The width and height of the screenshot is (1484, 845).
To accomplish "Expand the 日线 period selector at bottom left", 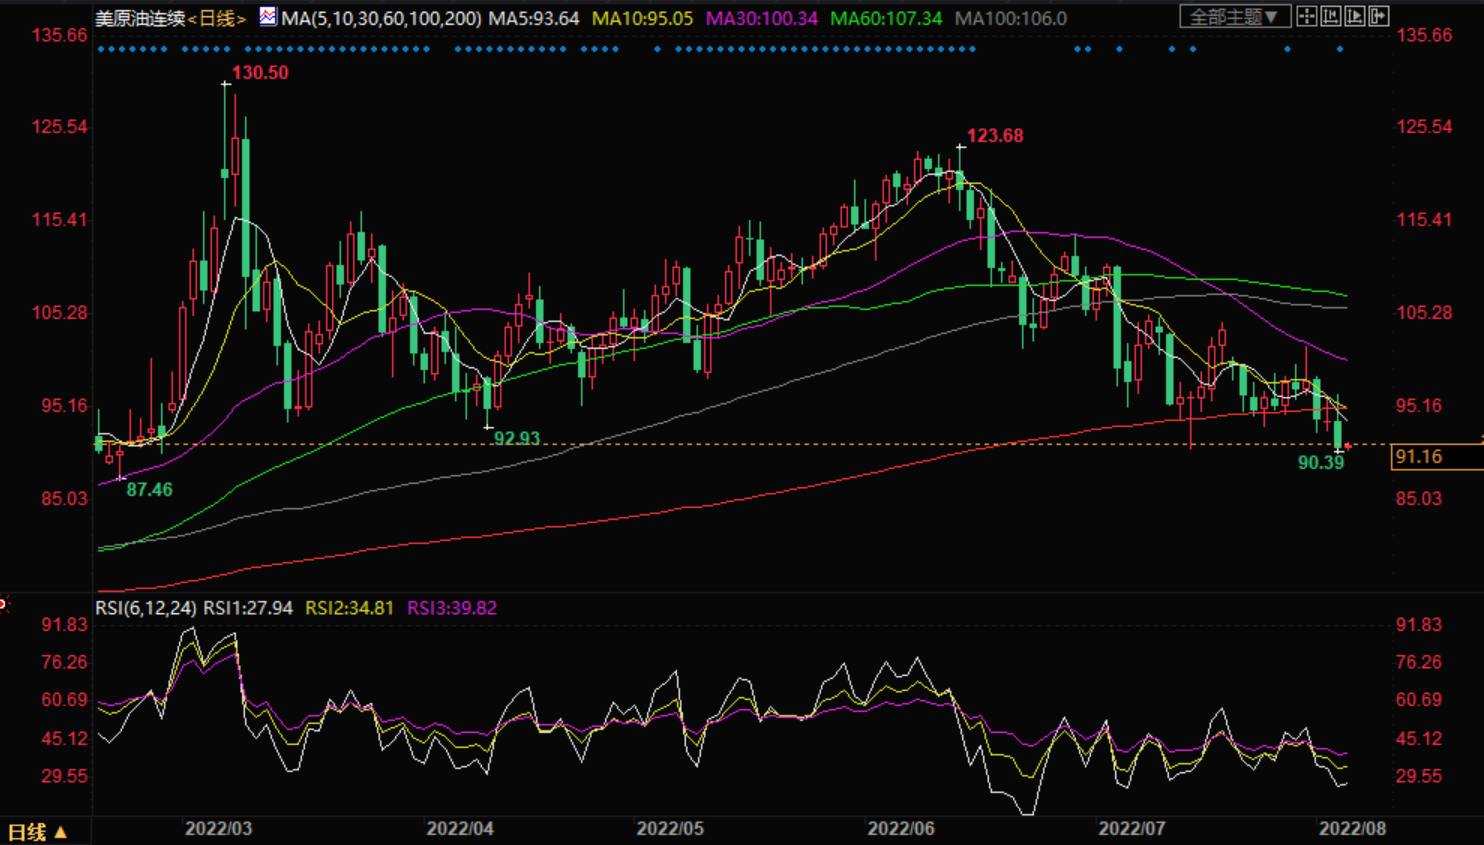I will point(38,832).
